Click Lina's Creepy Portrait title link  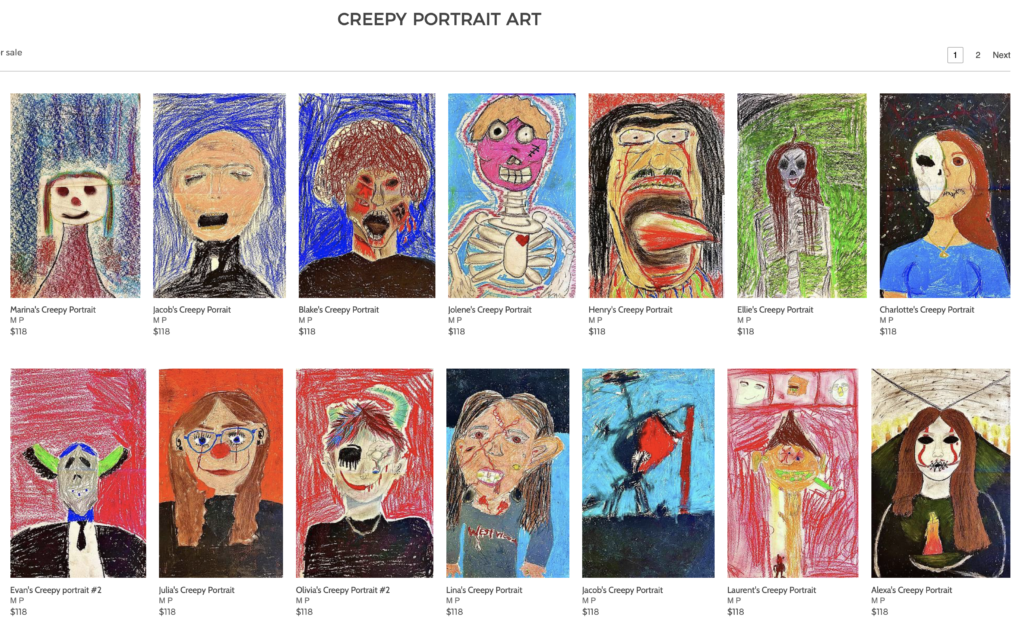point(484,590)
